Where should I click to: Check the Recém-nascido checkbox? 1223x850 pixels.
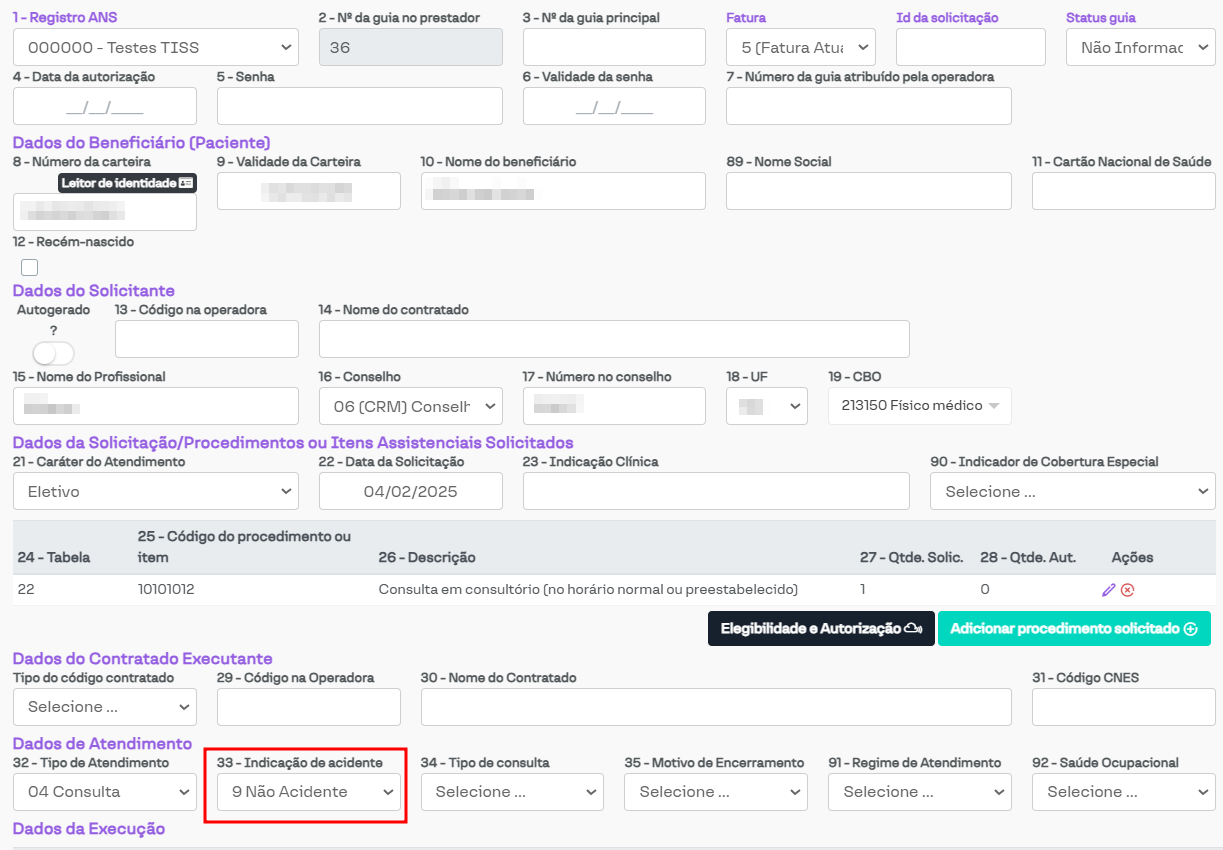(x=30, y=267)
